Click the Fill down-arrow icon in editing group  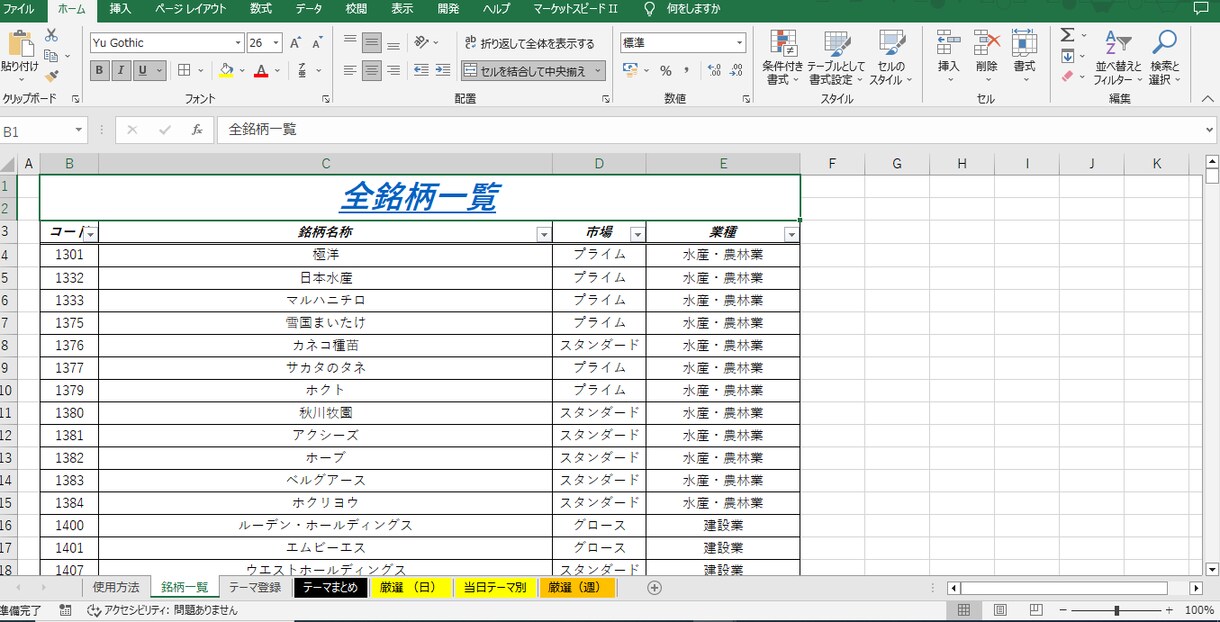pyautogui.click(x=1067, y=56)
